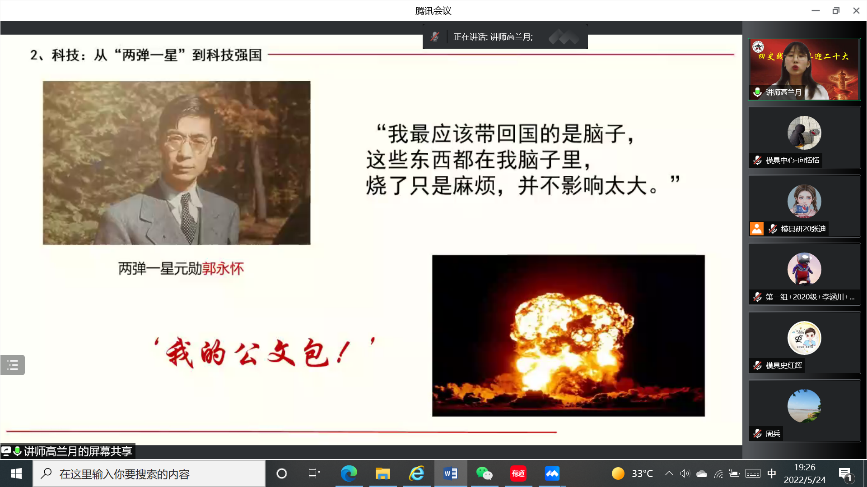This screenshot has width=867, height=487.
Task: Open the meeting side list panel icon
Action: (x=12, y=365)
